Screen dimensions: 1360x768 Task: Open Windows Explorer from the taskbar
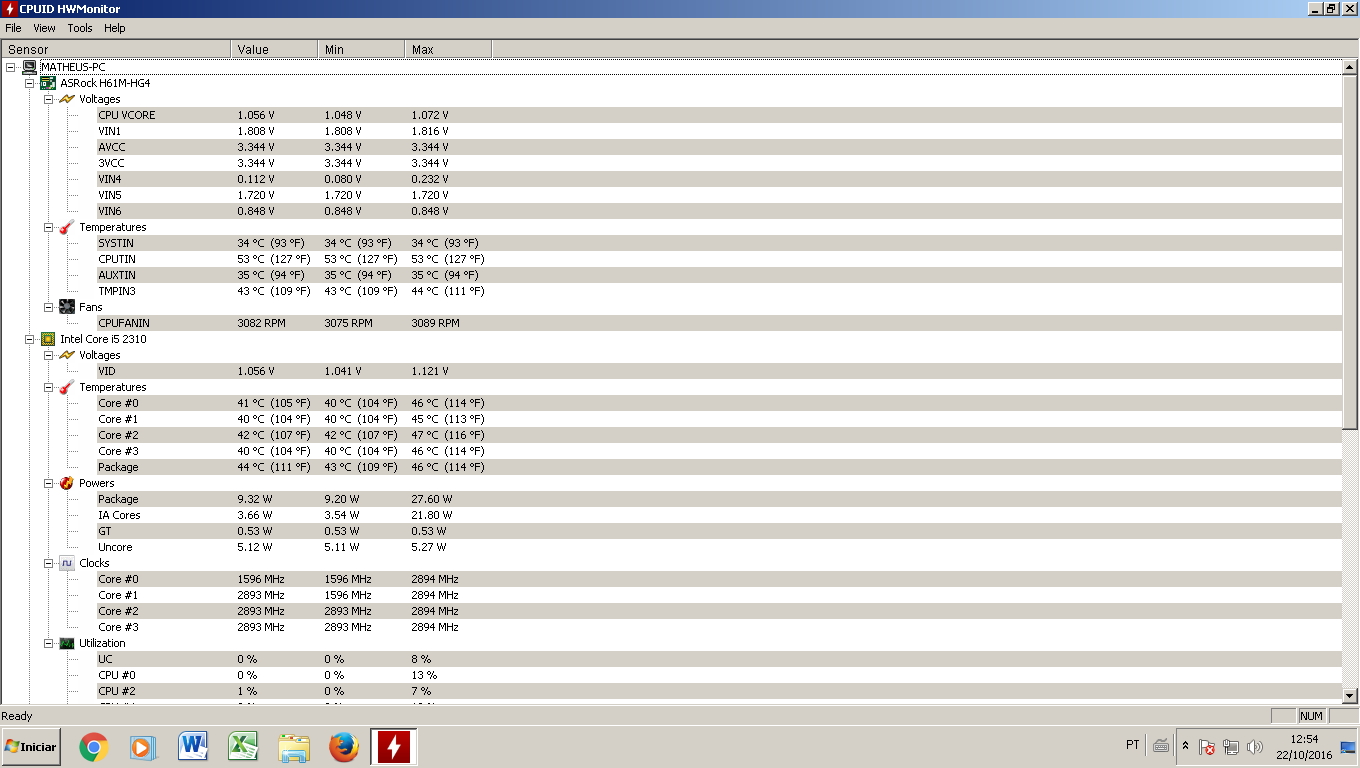[x=293, y=747]
